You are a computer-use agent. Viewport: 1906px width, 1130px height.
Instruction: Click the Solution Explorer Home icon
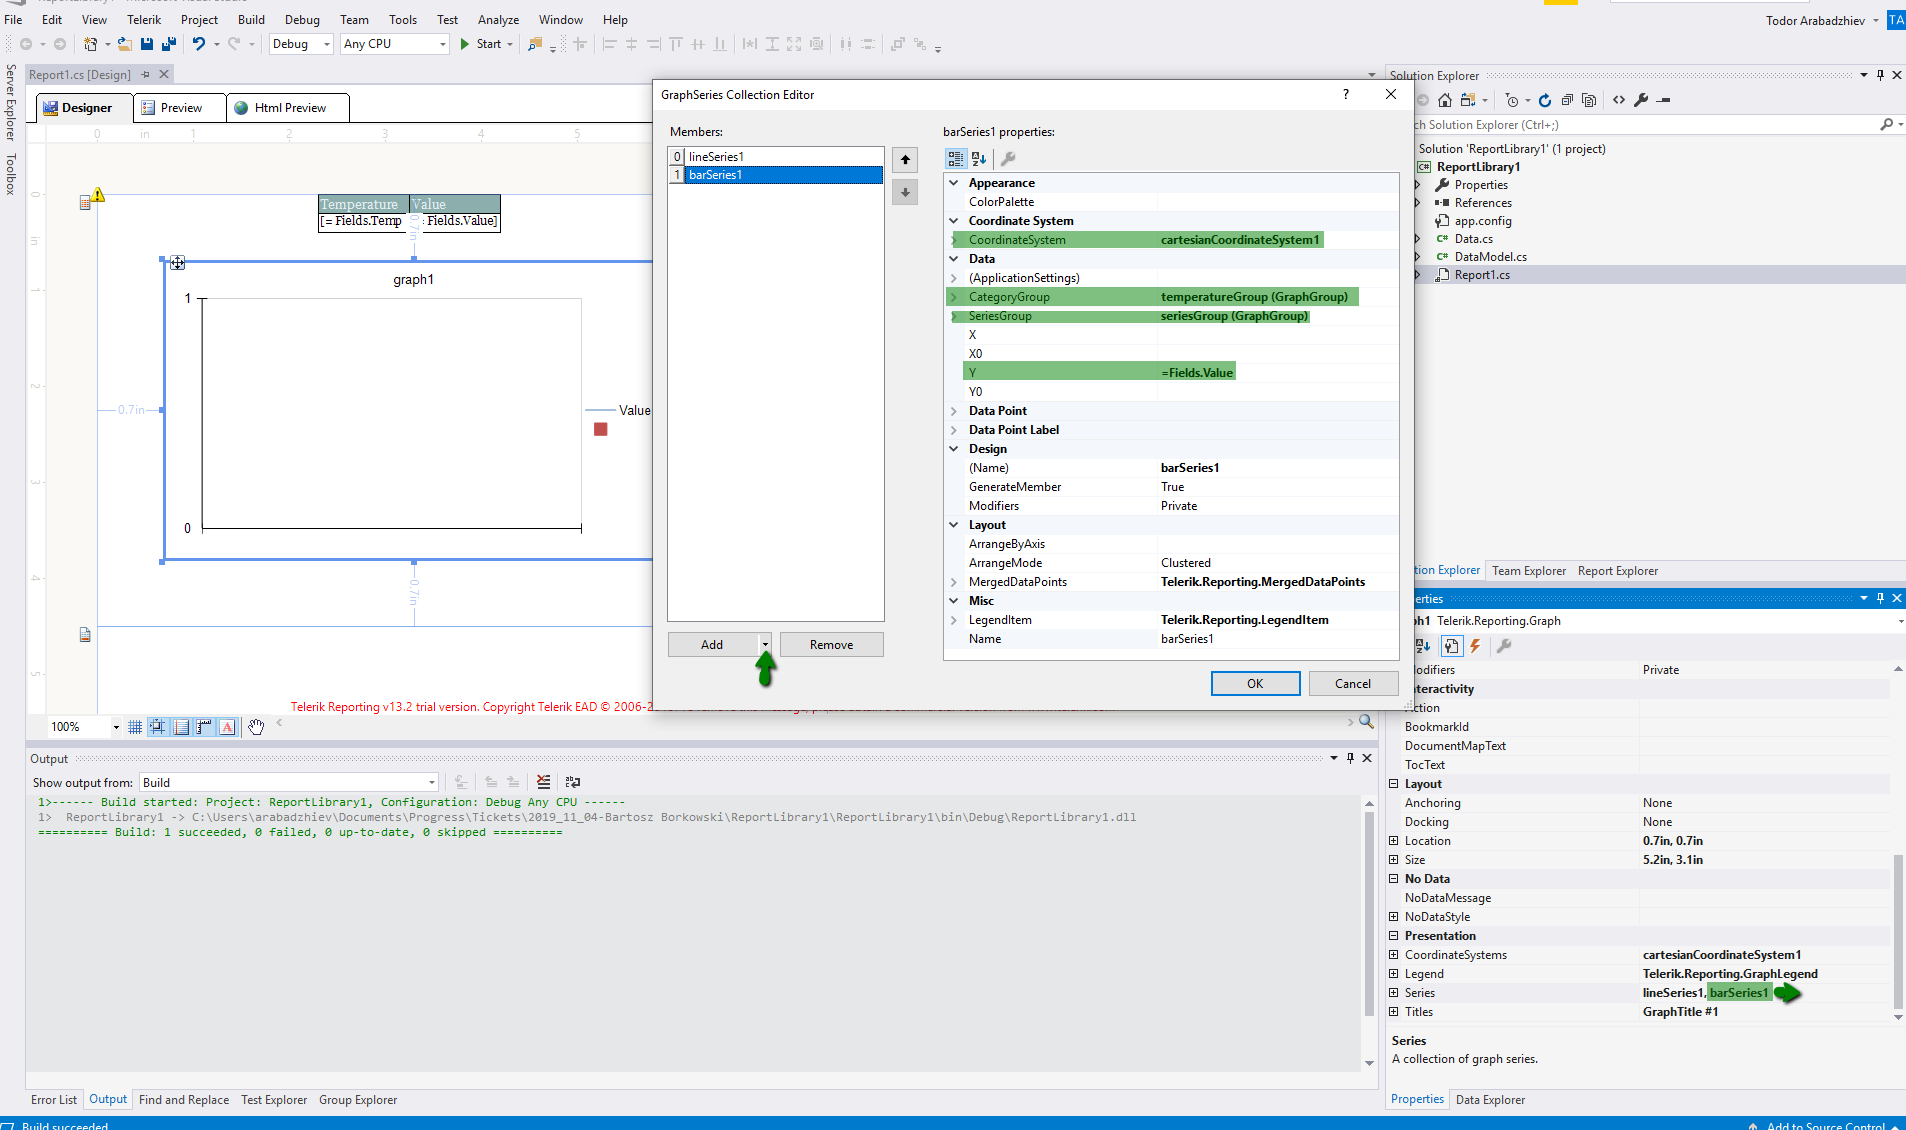pos(1444,100)
